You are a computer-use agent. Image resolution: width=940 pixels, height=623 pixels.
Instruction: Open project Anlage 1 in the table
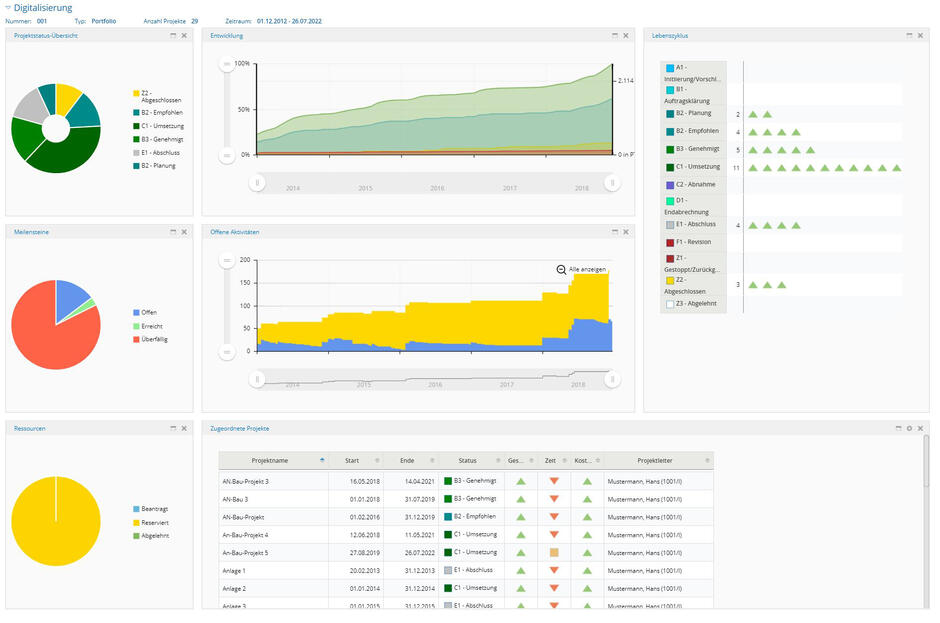[234, 570]
